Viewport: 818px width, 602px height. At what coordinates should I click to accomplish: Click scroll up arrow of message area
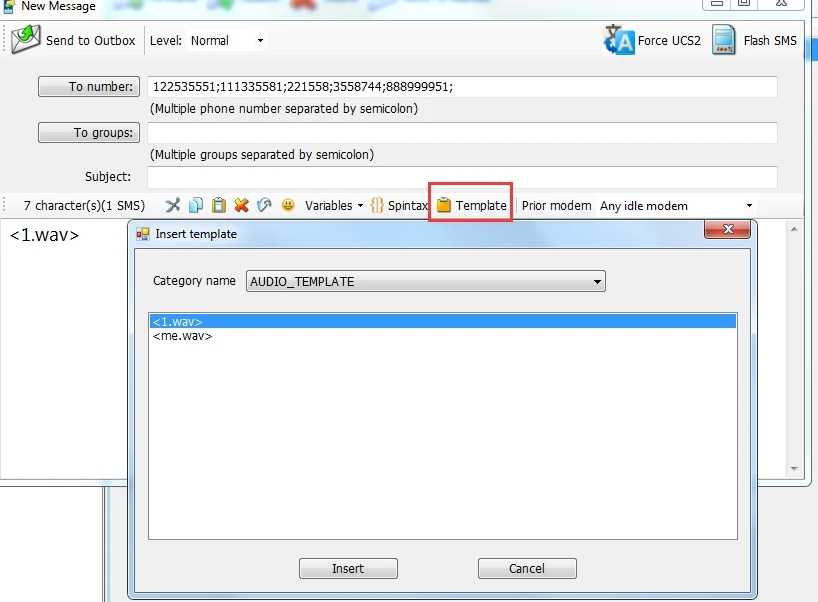pyautogui.click(x=794, y=229)
